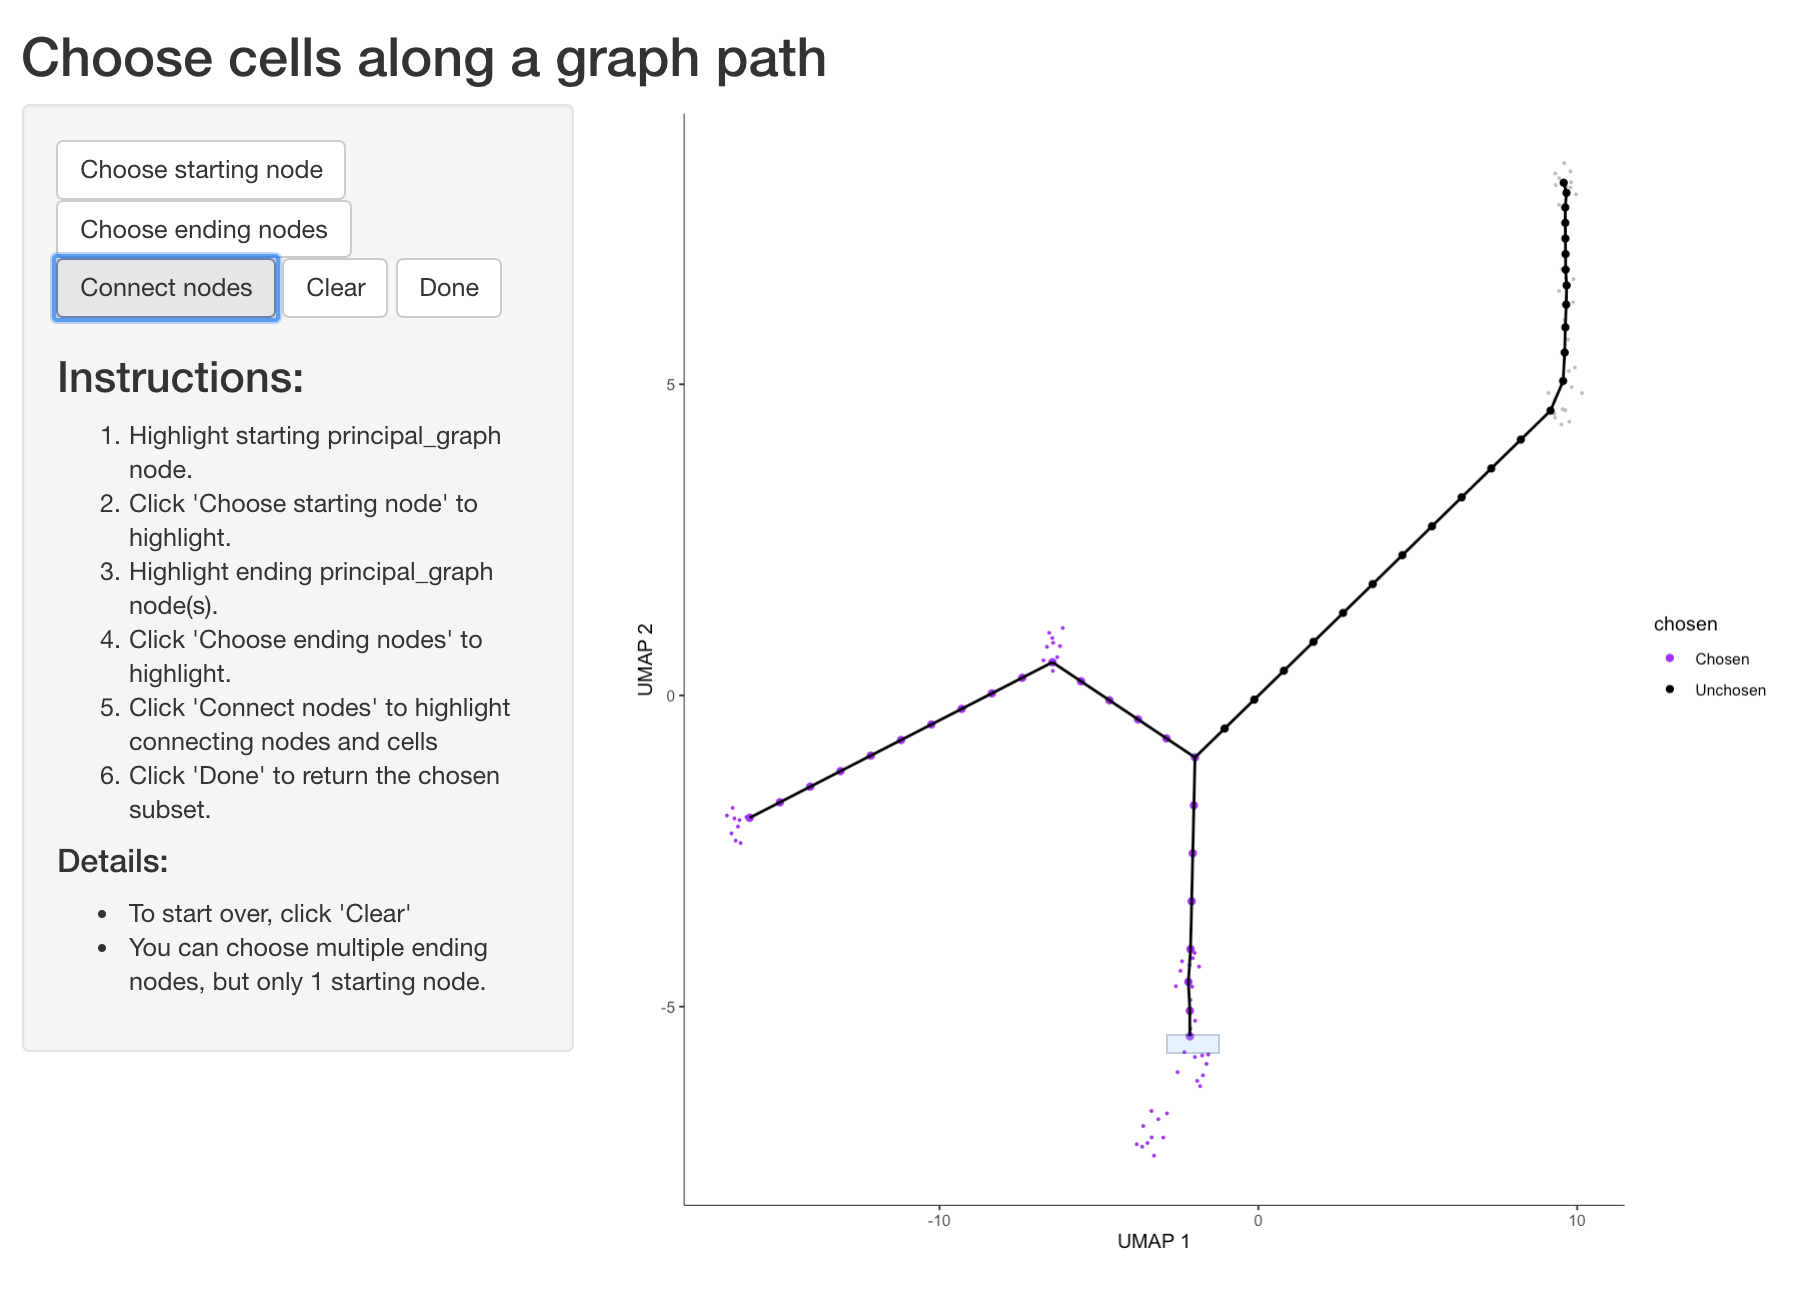The height and width of the screenshot is (1308, 1804).
Task: Click the purple legend key dot
Action: click(1668, 659)
